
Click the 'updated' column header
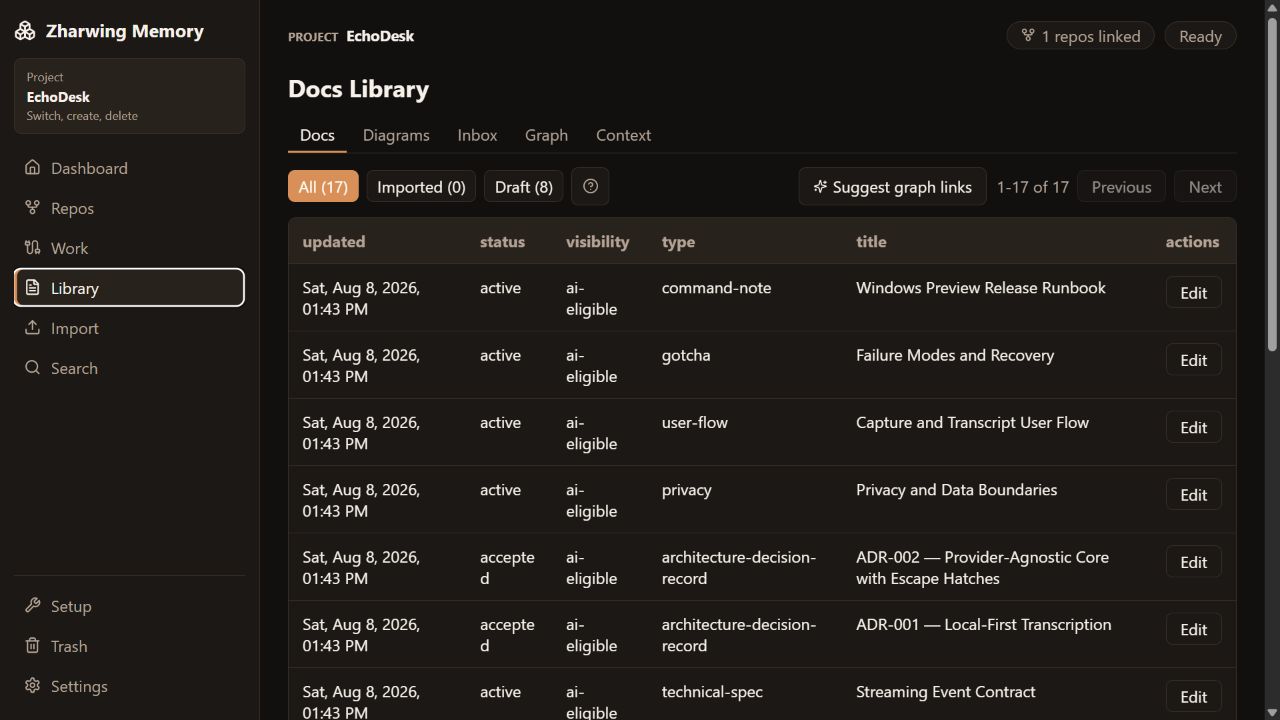[x=334, y=242]
